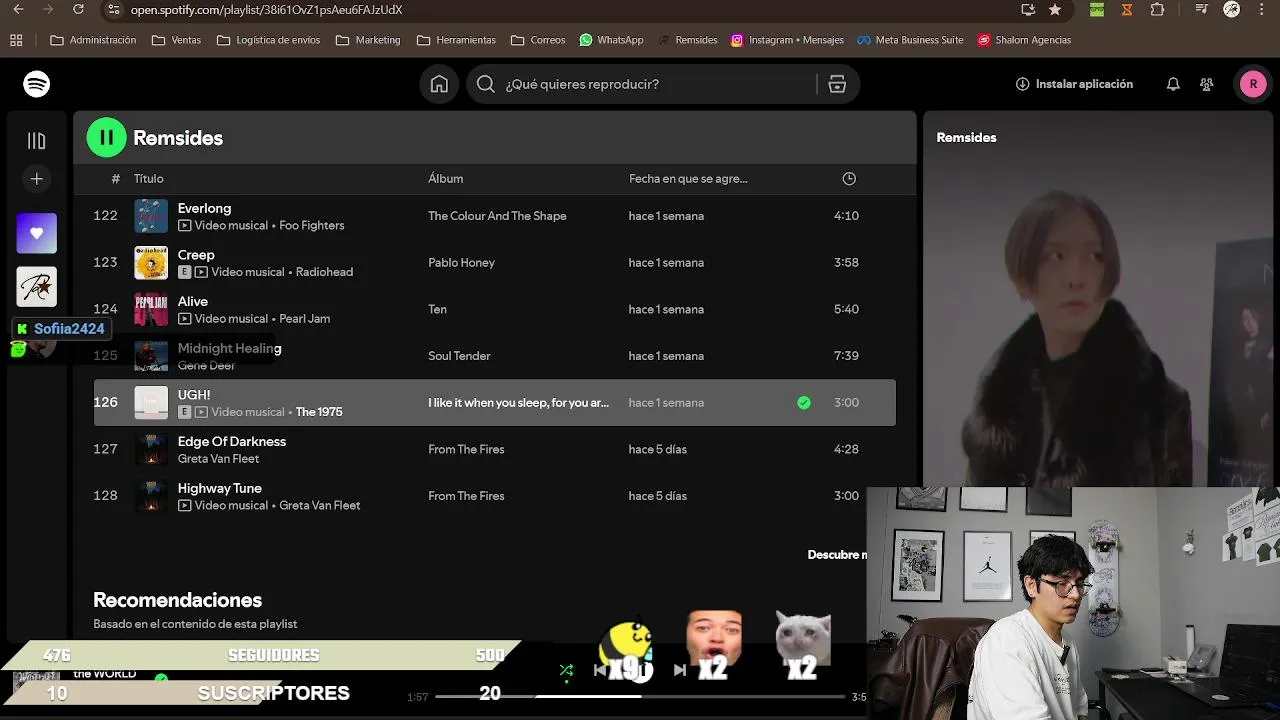Open the Pablo Honey album link

[461, 263]
